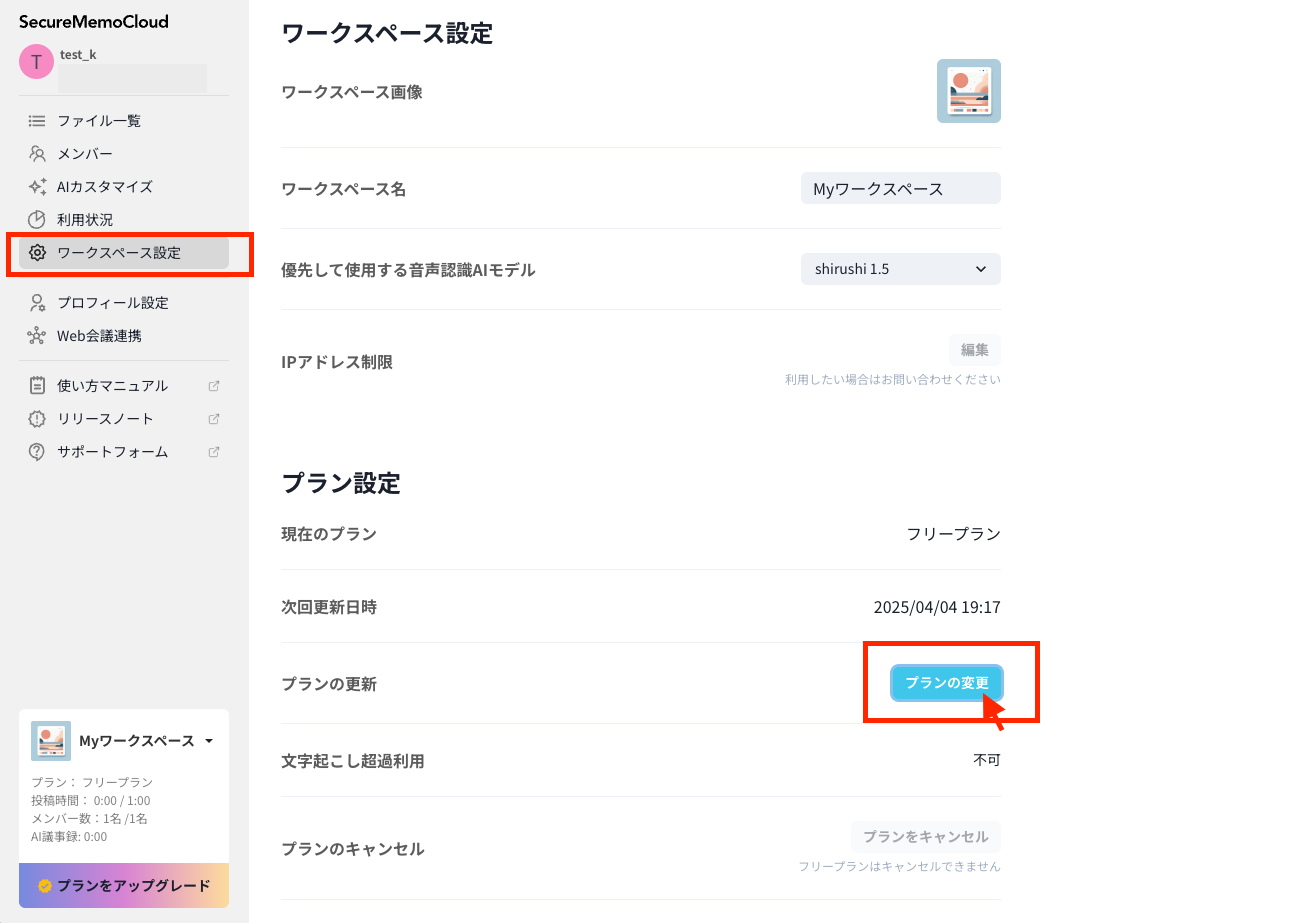Screen dimensions: 1314x923
Task: Click external link icon beside 使い方マニュアル
Action: click(213, 386)
